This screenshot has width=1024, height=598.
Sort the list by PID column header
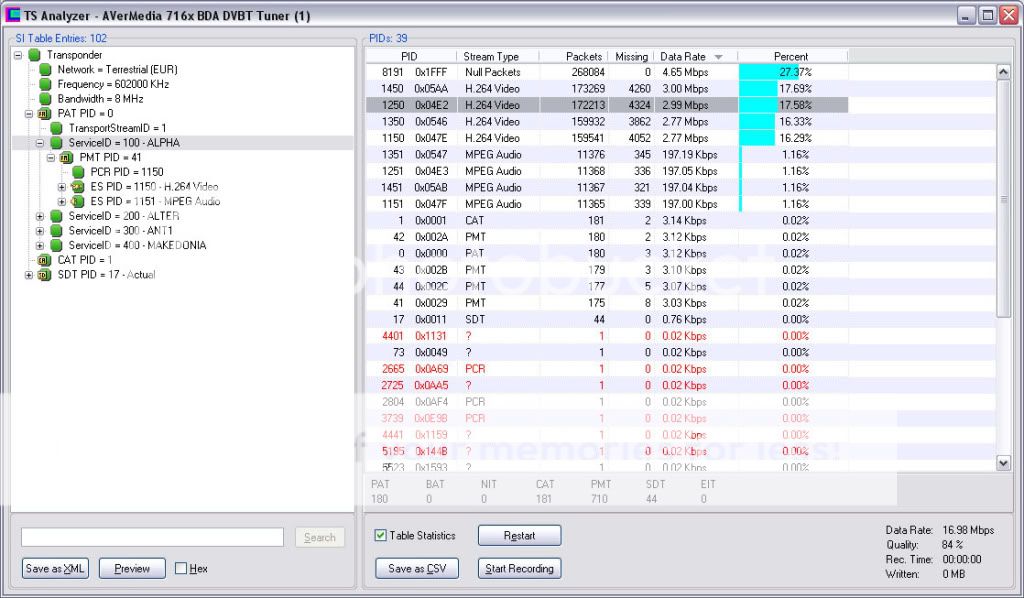[409, 57]
